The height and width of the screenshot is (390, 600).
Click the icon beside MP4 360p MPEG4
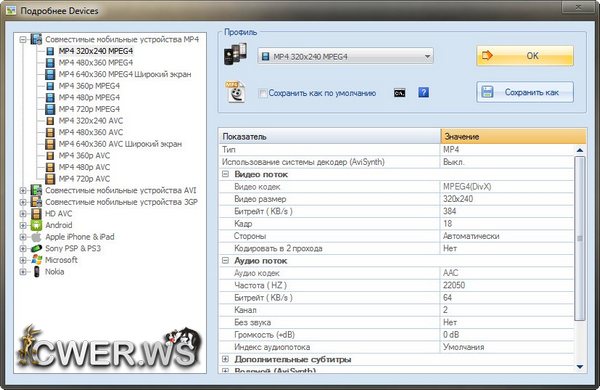(50, 86)
